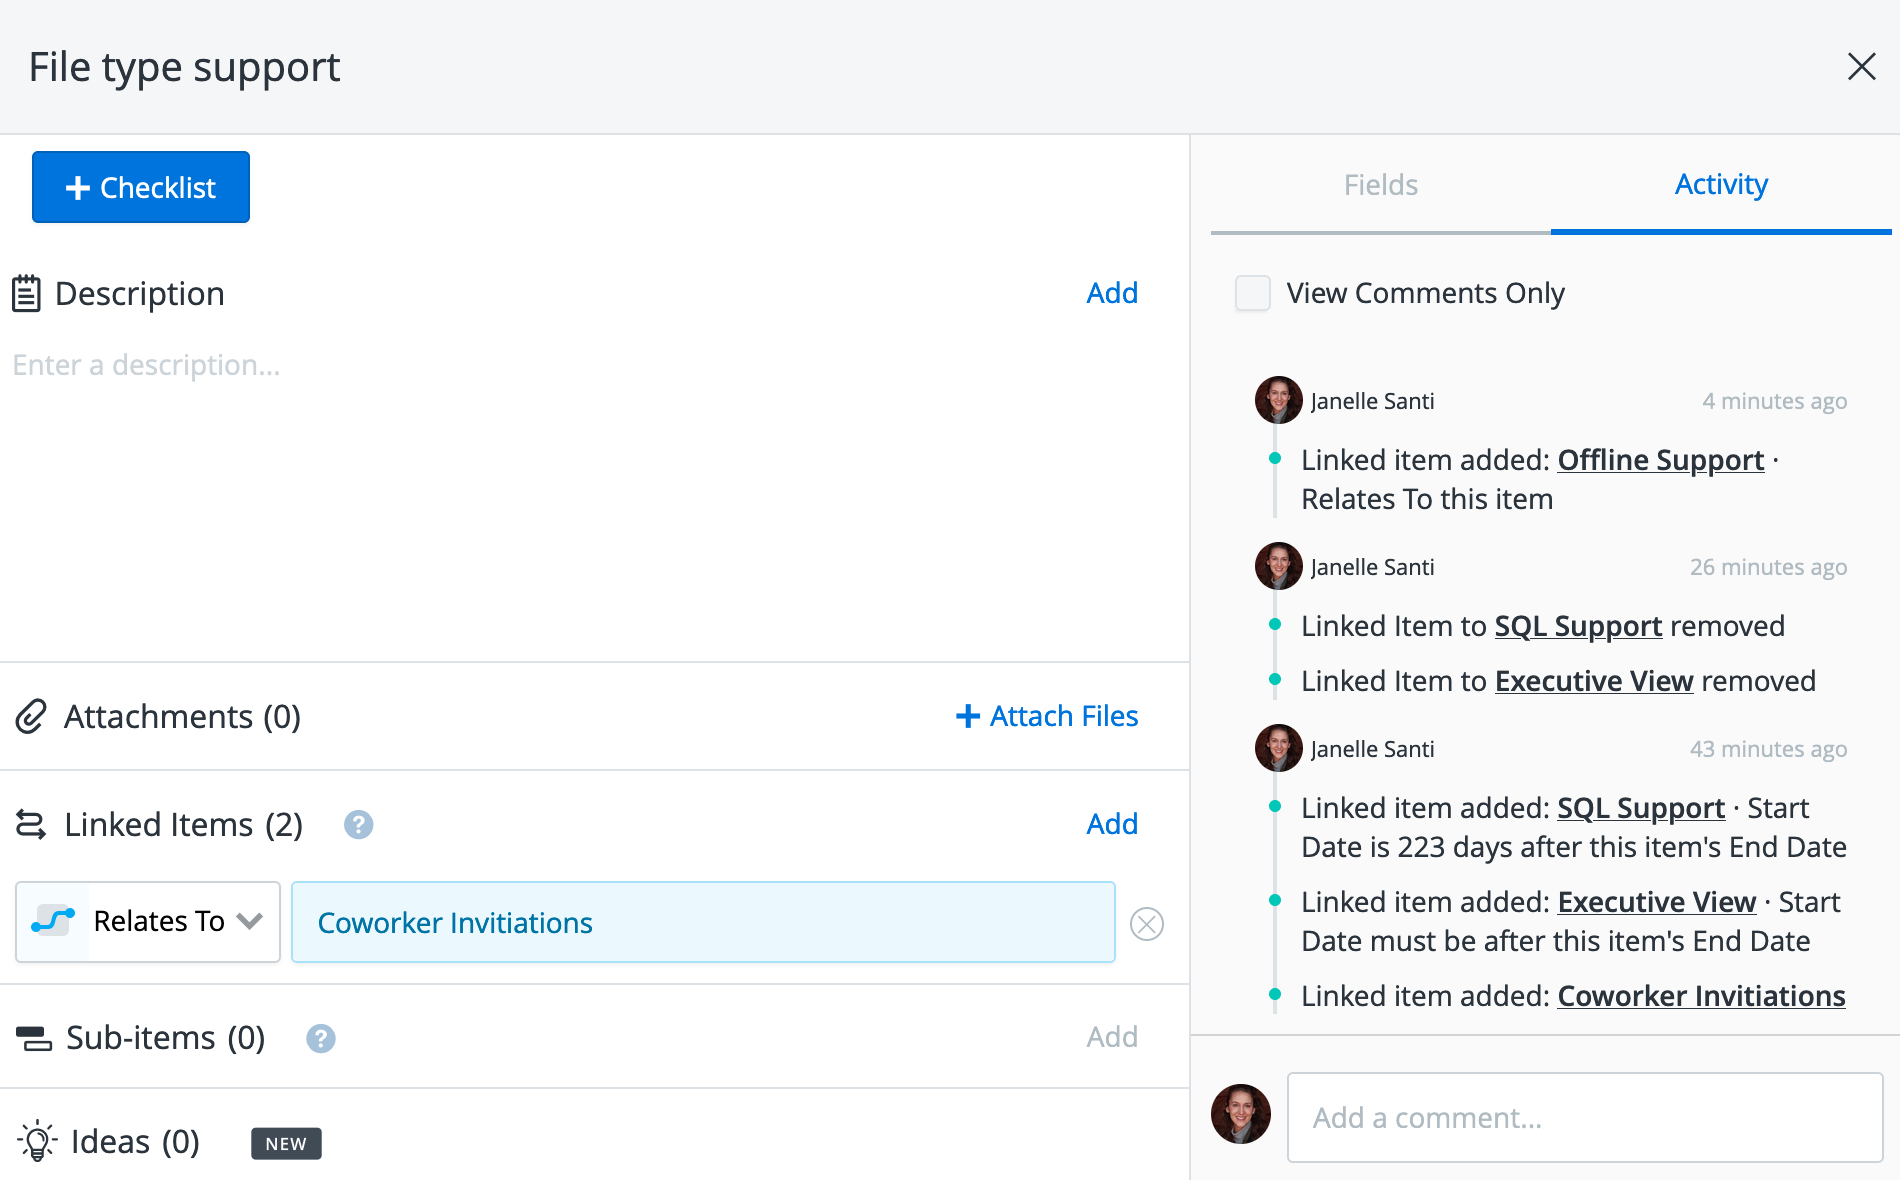Click in the Add a comment field
Image resolution: width=1900 pixels, height=1180 pixels.
(1584, 1118)
